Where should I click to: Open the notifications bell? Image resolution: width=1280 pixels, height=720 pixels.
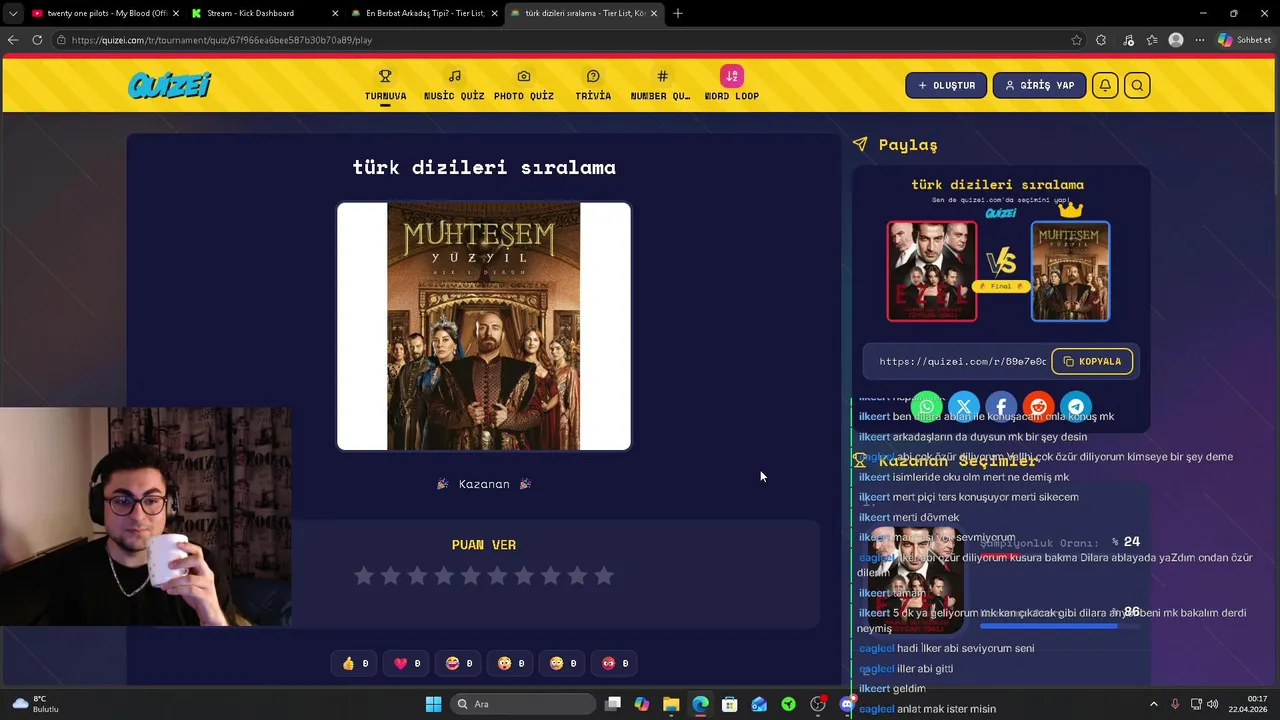[1105, 85]
